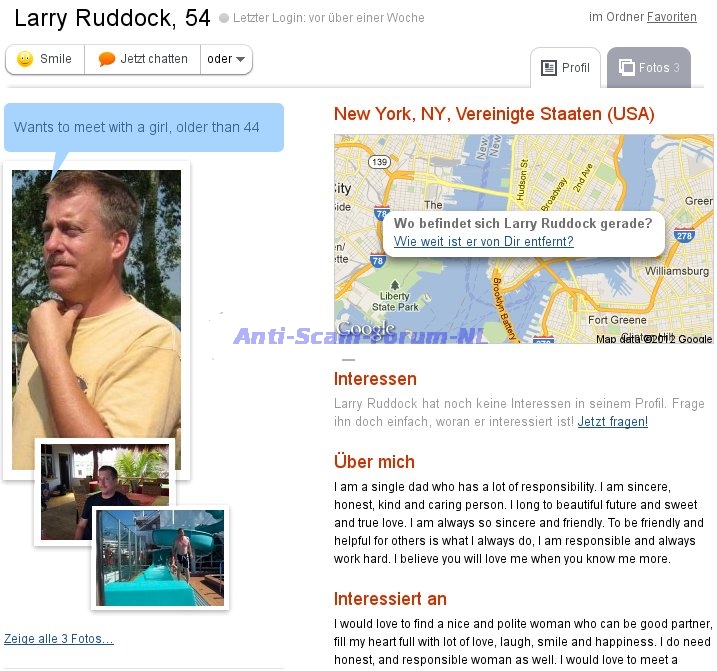The height and width of the screenshot is (671, 717).
Task: Send a Smile to Larry Ruddock
Action: click(45, 59)
